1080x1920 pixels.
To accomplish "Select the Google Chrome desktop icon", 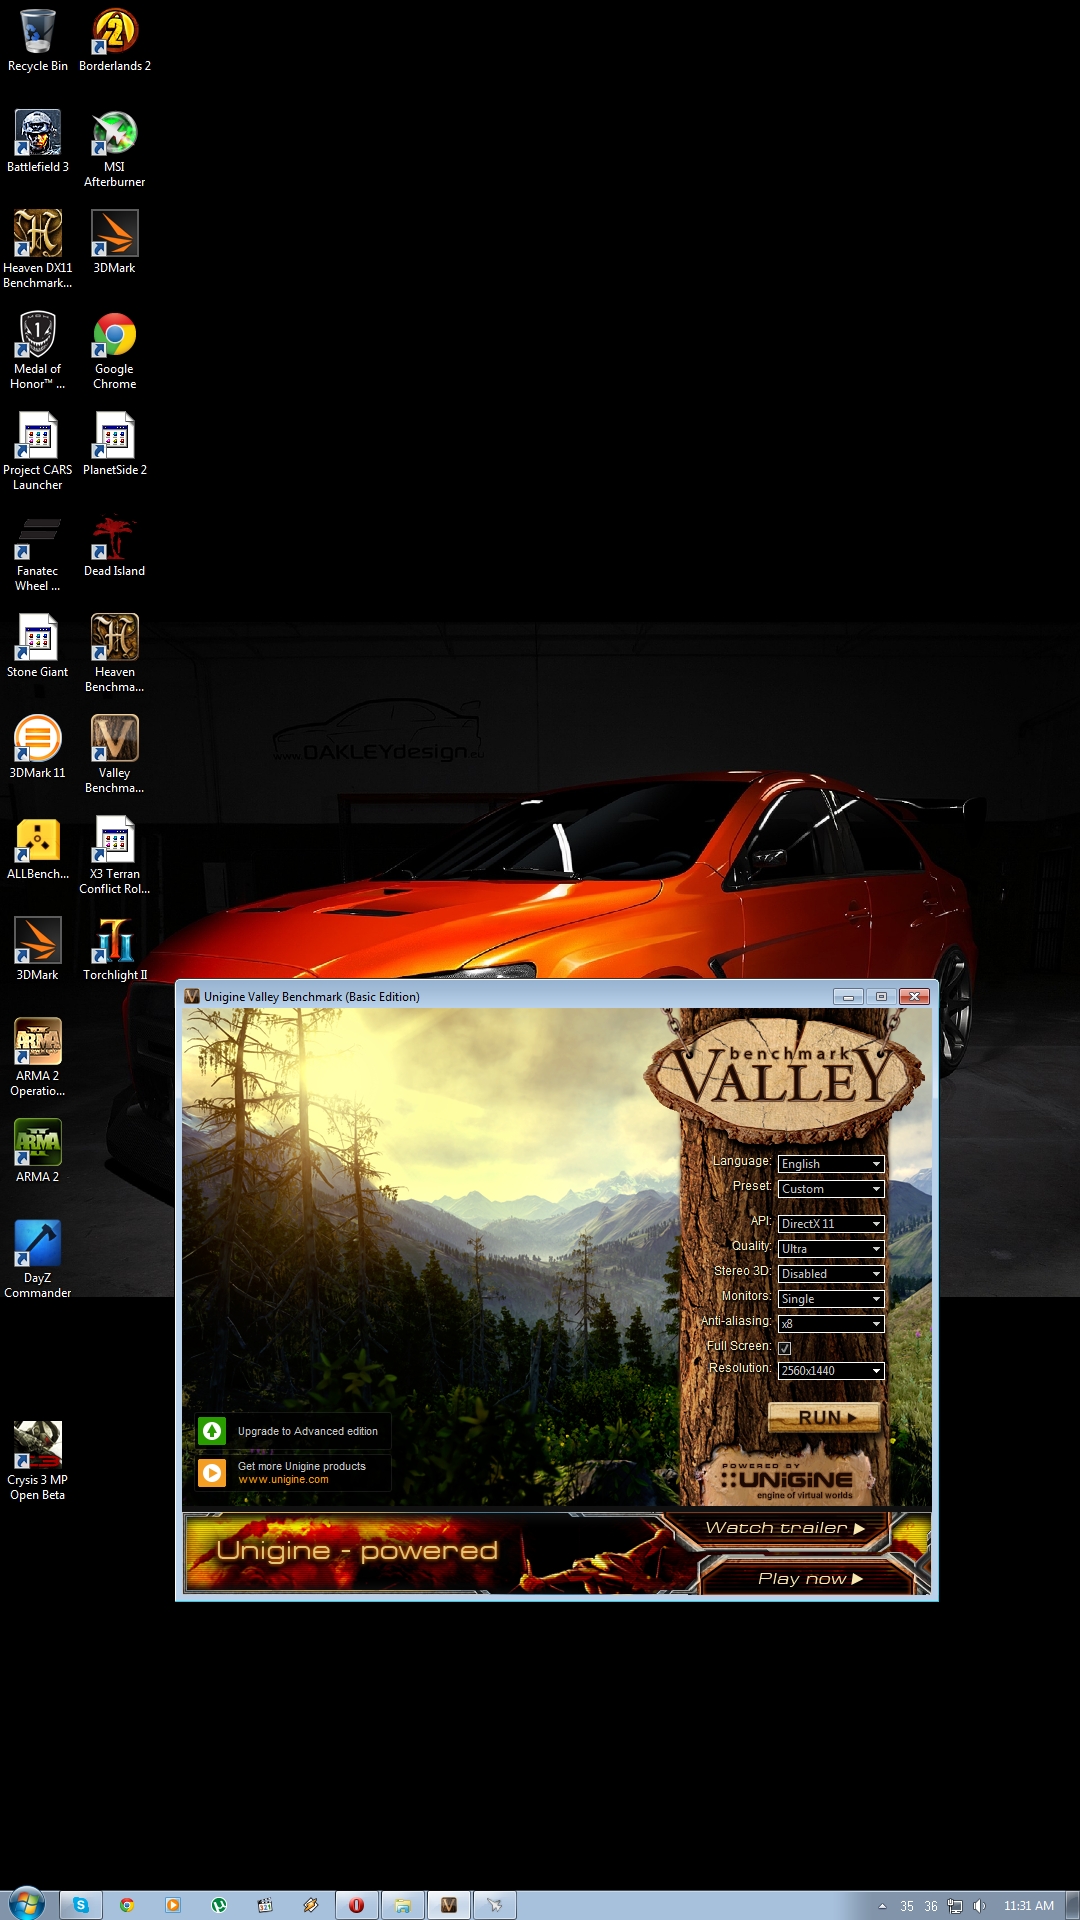I will [115, 351].
